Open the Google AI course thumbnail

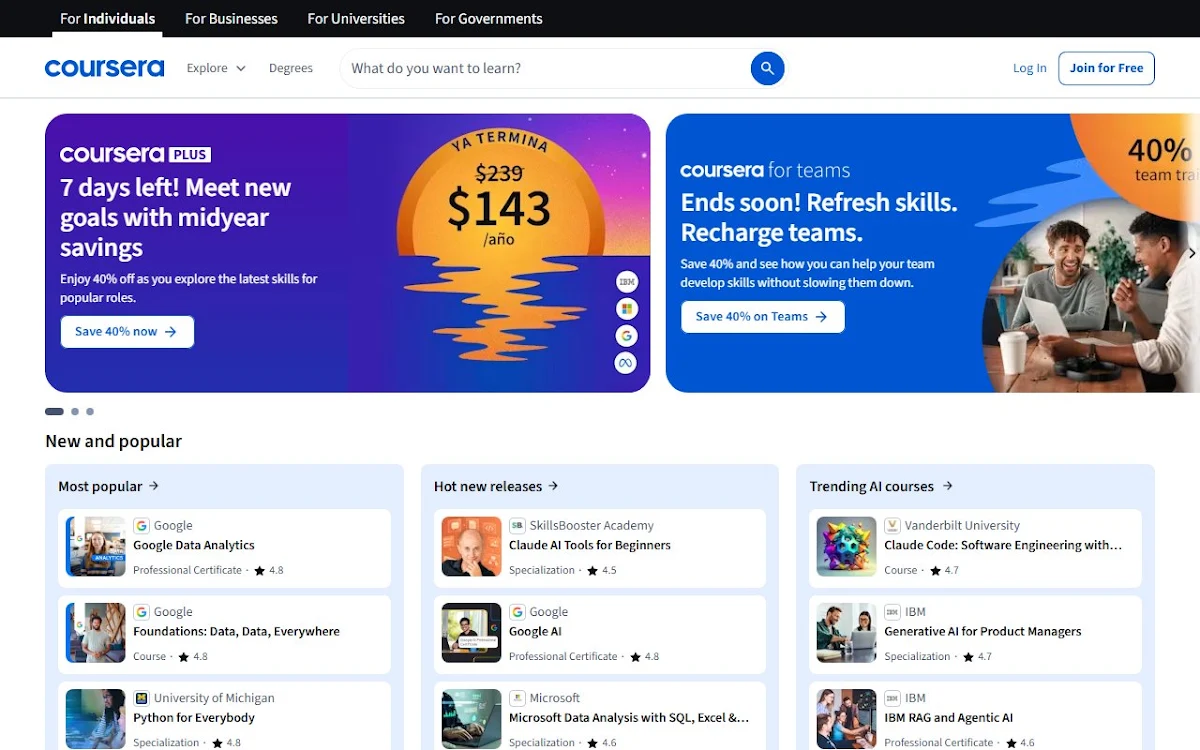pyautogui.click(x=471, y=633)
